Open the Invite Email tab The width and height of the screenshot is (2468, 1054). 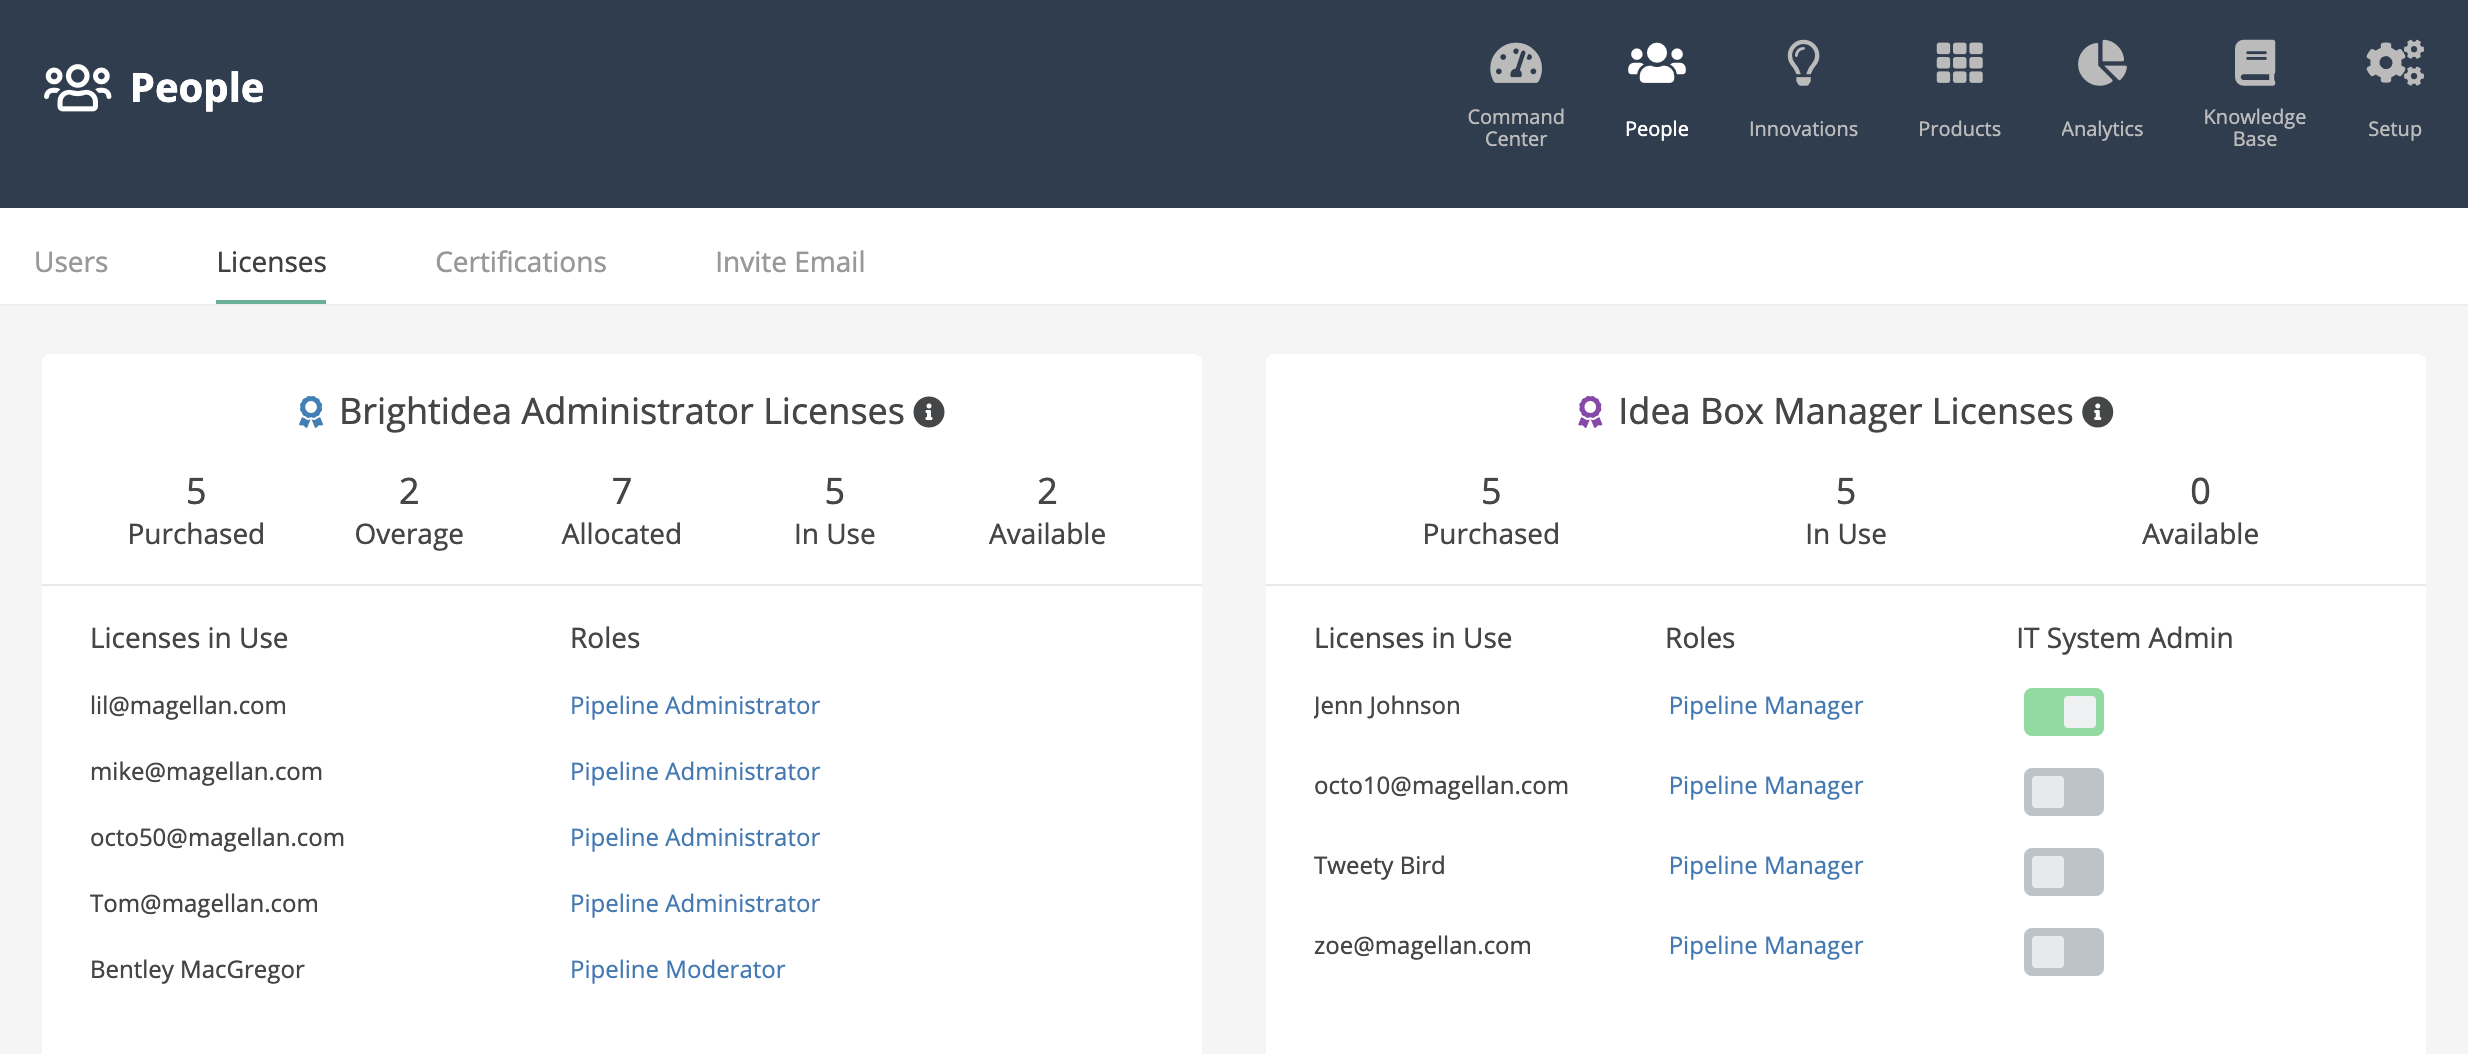tap(790, 262)
